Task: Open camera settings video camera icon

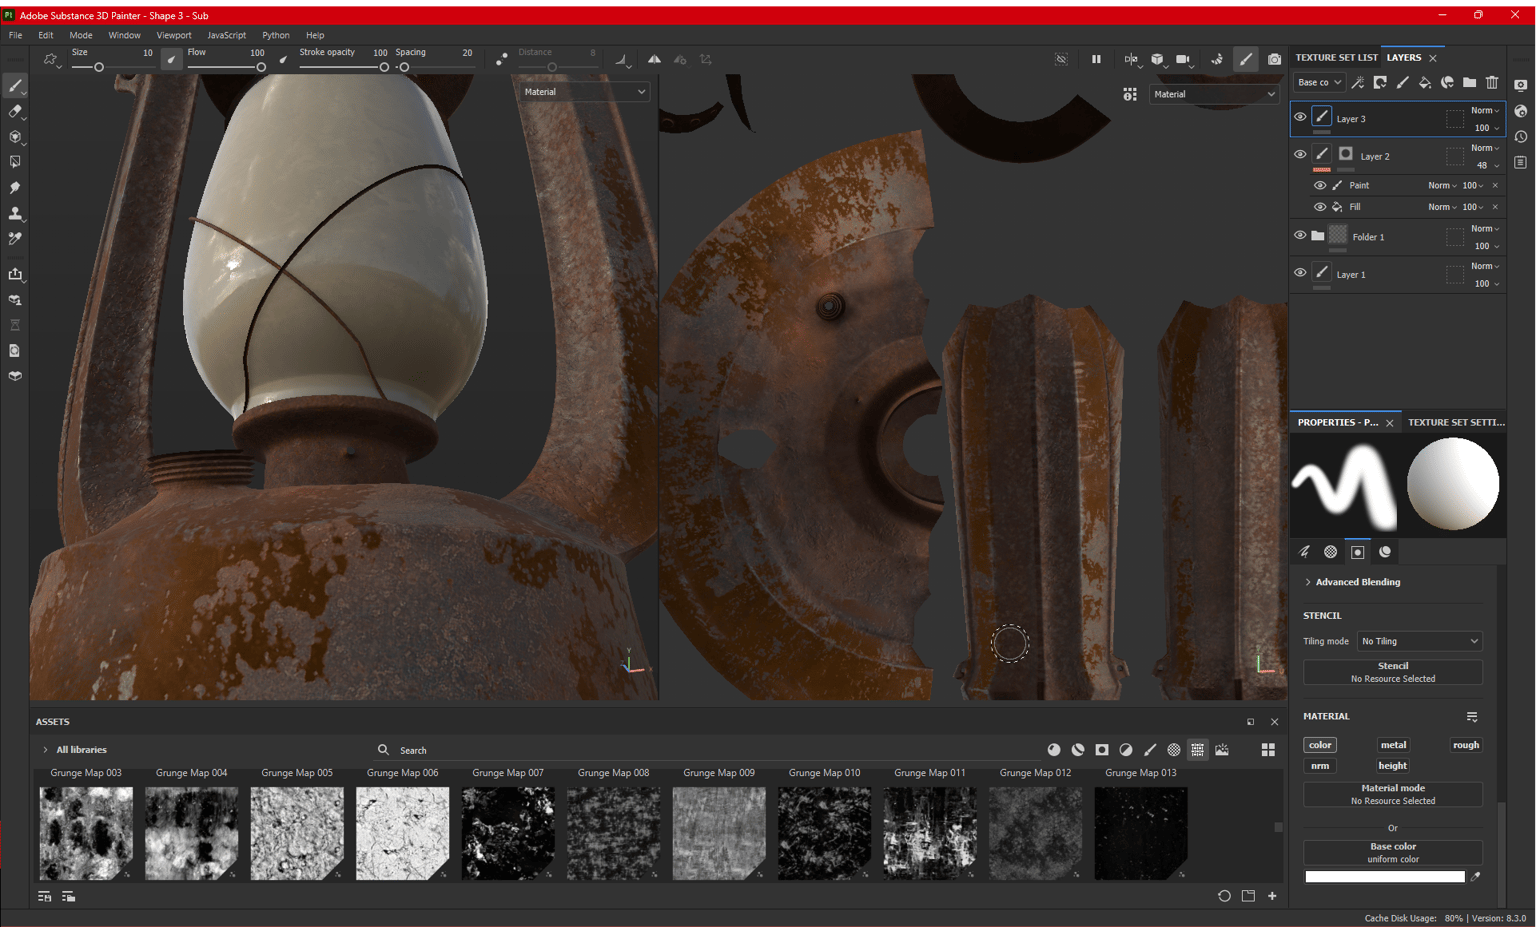Action: point(1183,59)
